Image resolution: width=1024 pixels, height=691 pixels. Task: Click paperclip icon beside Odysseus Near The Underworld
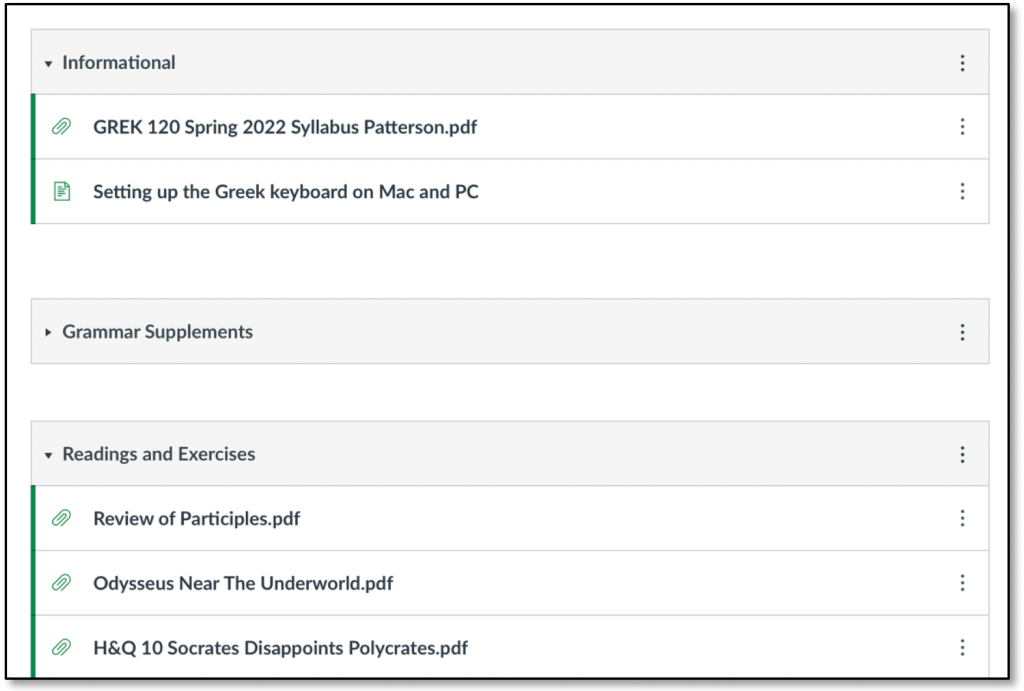click(61, 583)
